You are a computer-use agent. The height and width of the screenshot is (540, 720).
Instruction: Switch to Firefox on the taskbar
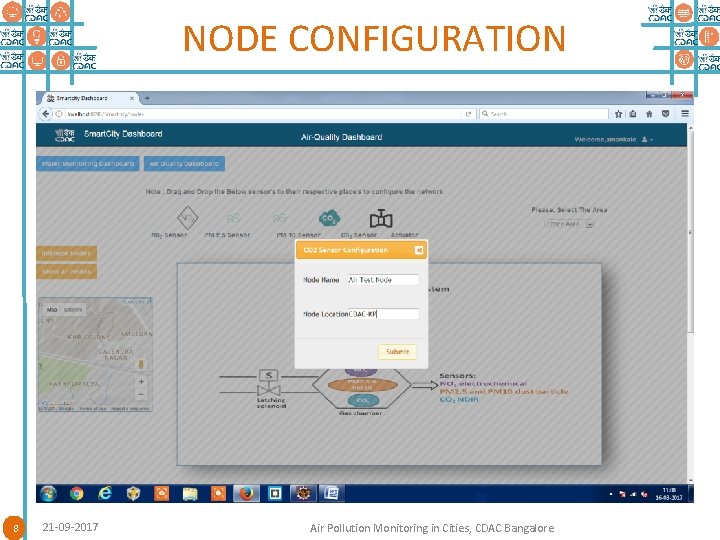(x=247, y=494)
